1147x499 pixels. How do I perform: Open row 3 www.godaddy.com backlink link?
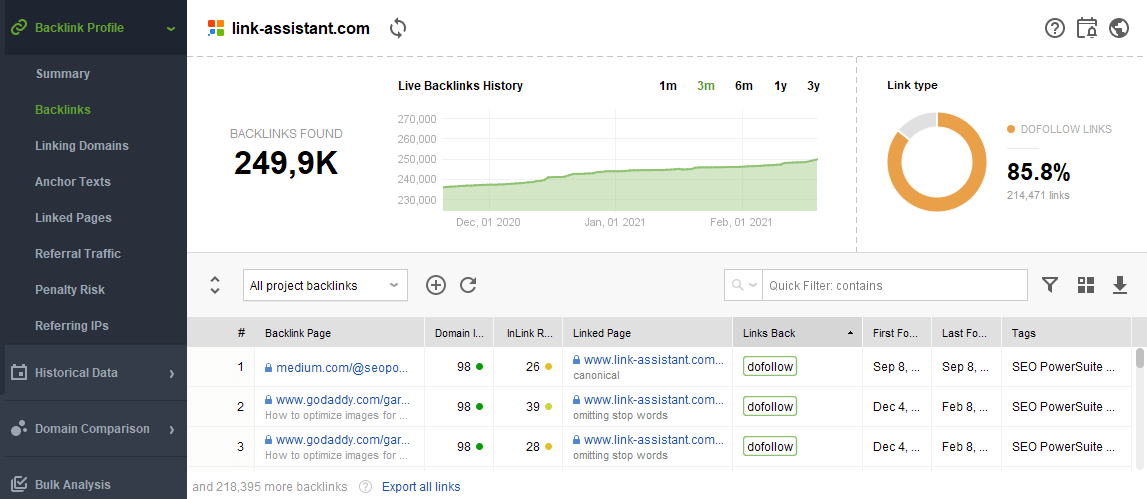[x=343, y=439]
